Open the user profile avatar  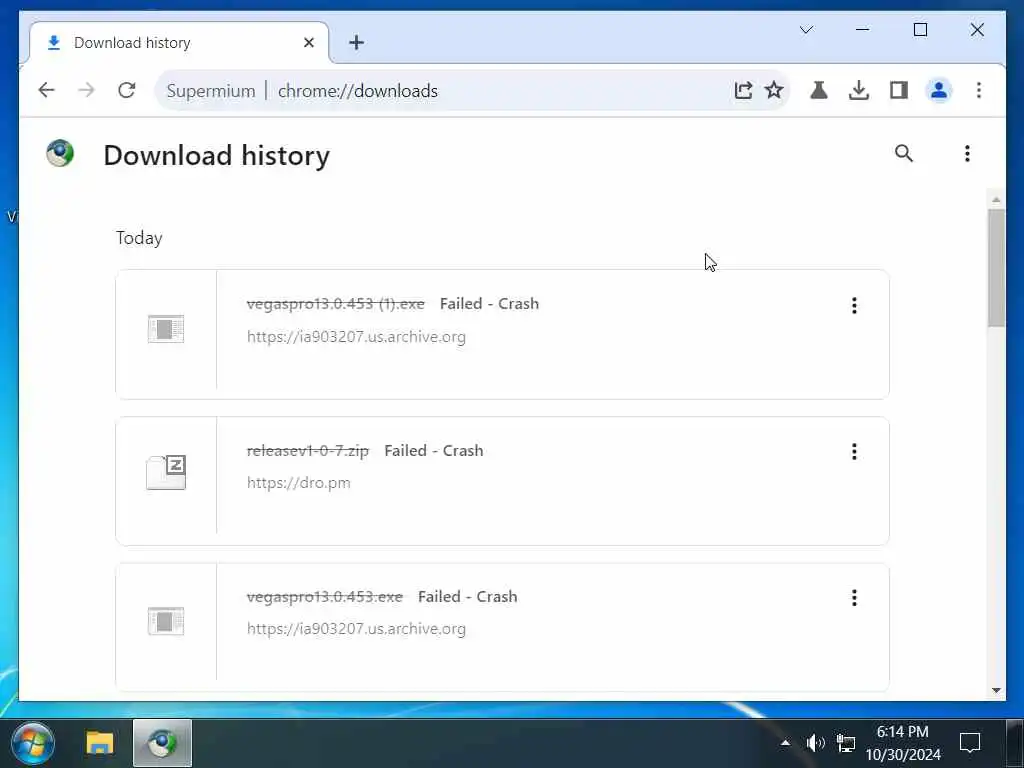coord(939,90)
